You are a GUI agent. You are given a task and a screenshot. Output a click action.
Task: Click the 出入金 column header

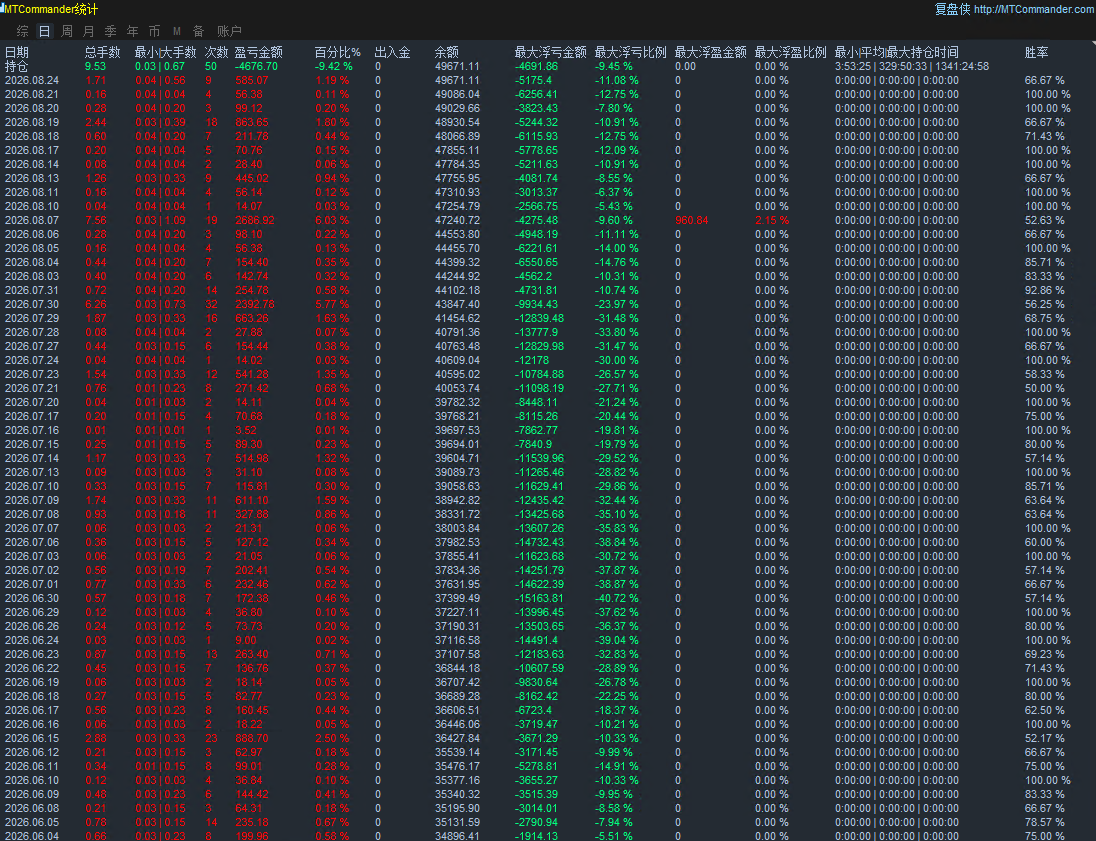pyautogui.click(x=392, y=52)
